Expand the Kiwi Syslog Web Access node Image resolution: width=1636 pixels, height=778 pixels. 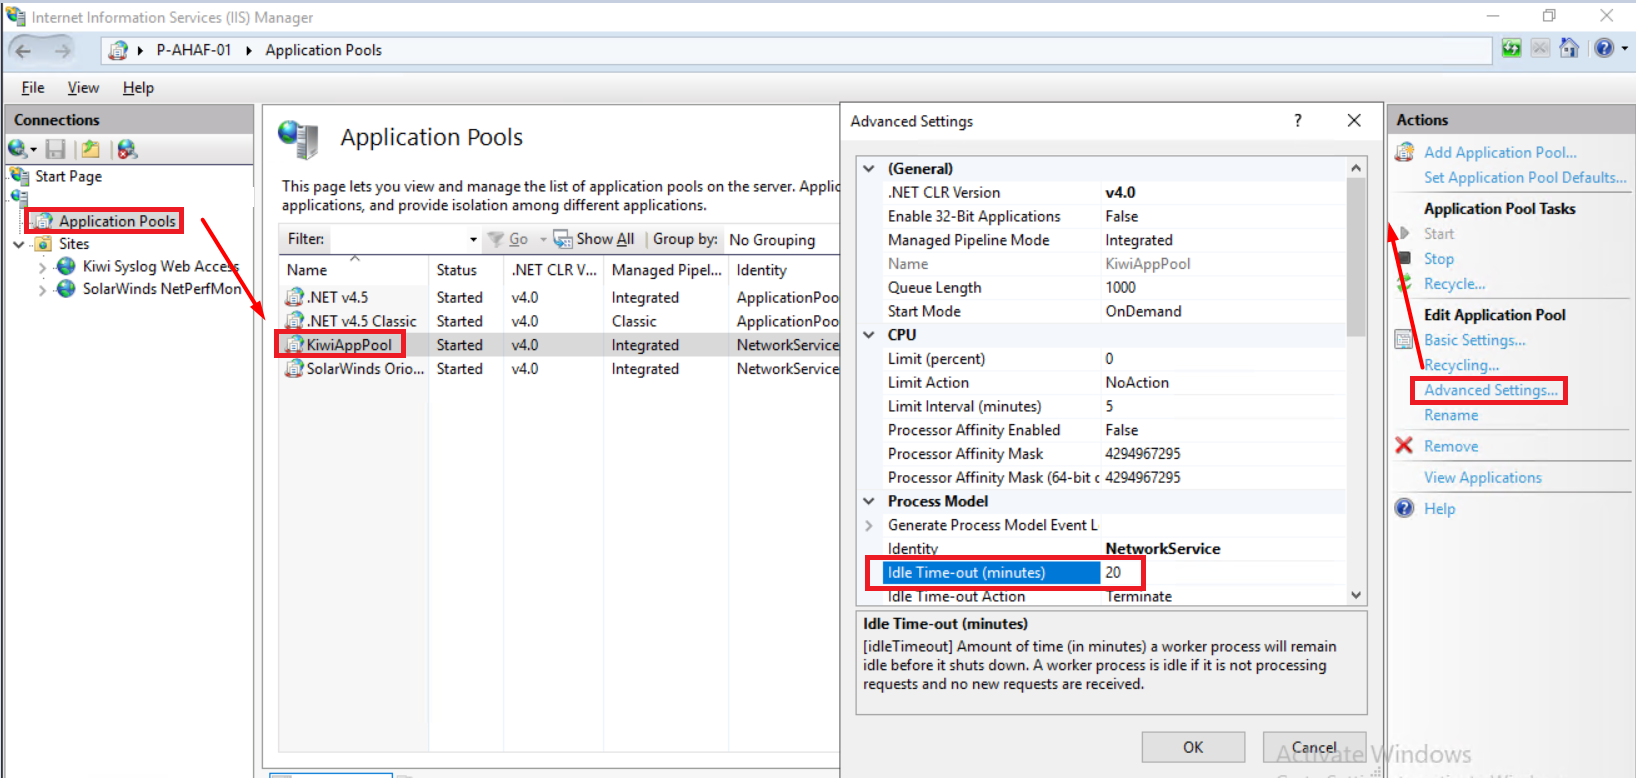[42, 267]
